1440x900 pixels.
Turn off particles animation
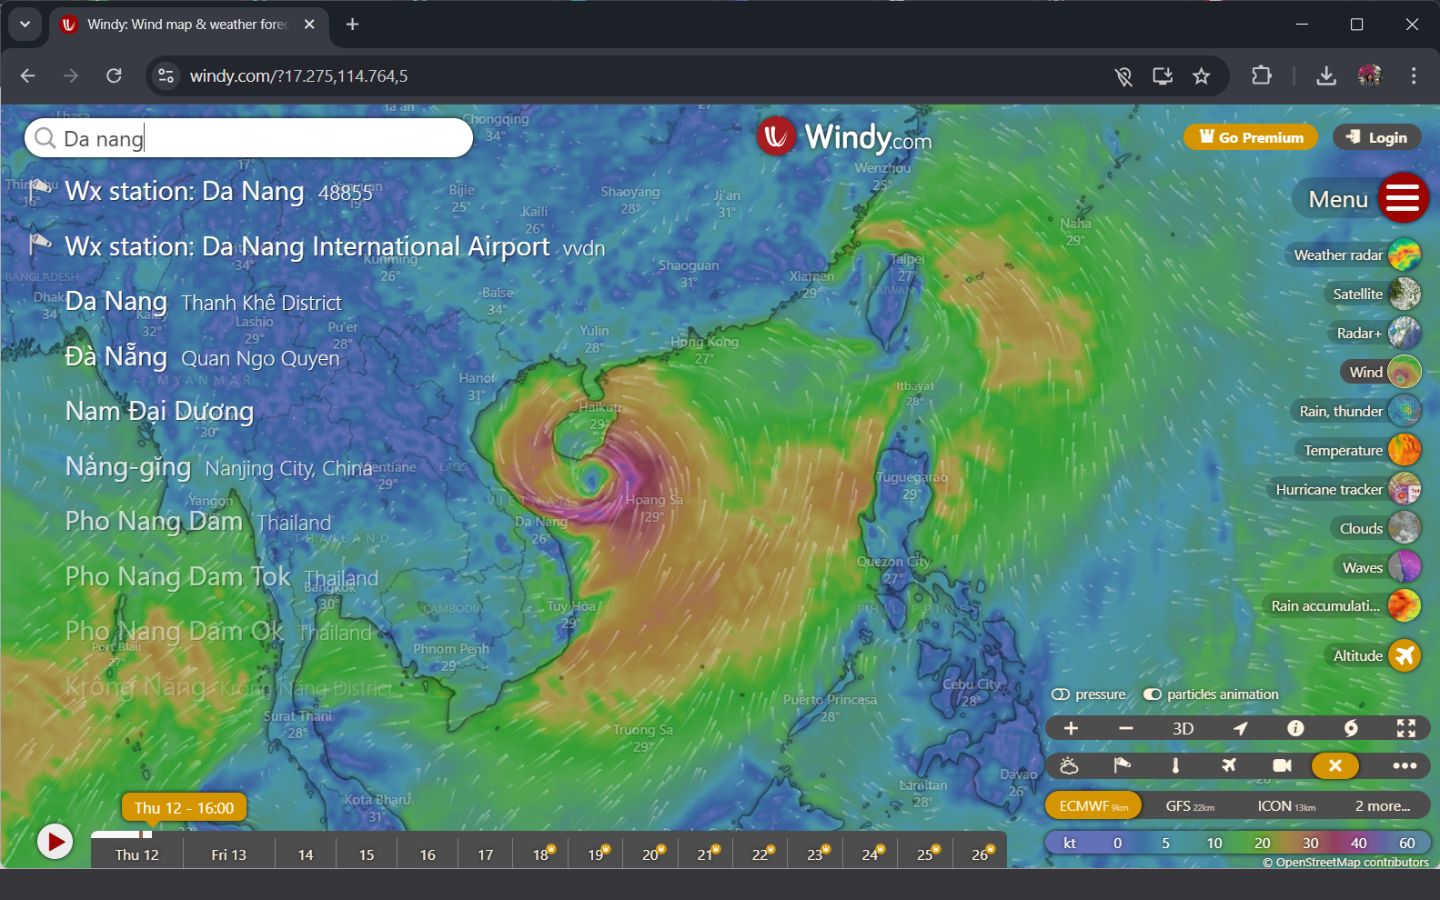1153,694
